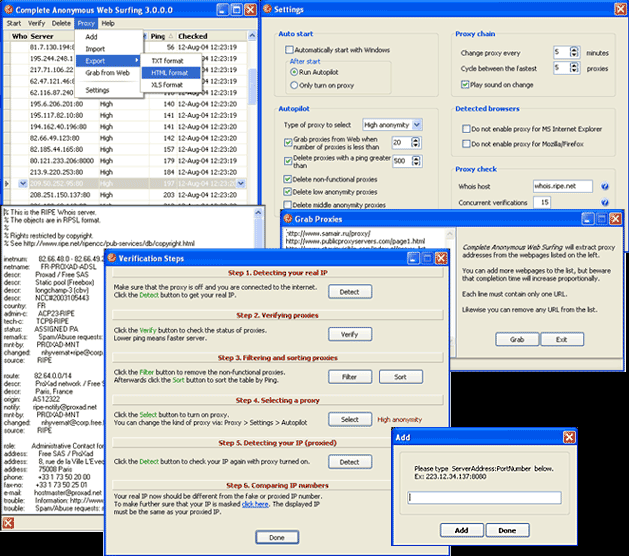
Task: Choose Add from the Proxy menu
Action: tap(91, 37)
